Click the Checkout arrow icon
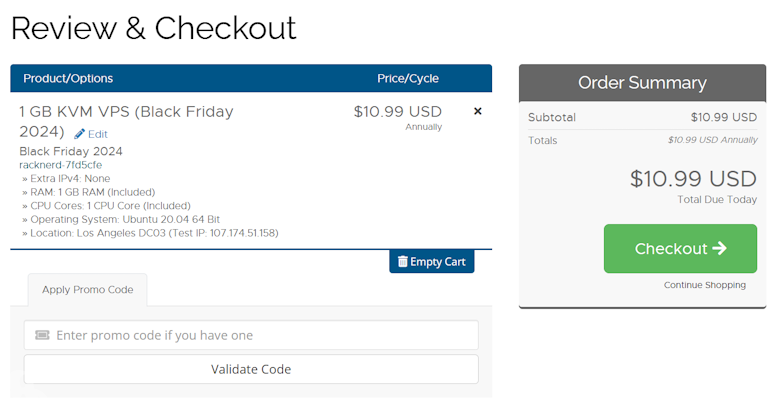 [719, 248]
